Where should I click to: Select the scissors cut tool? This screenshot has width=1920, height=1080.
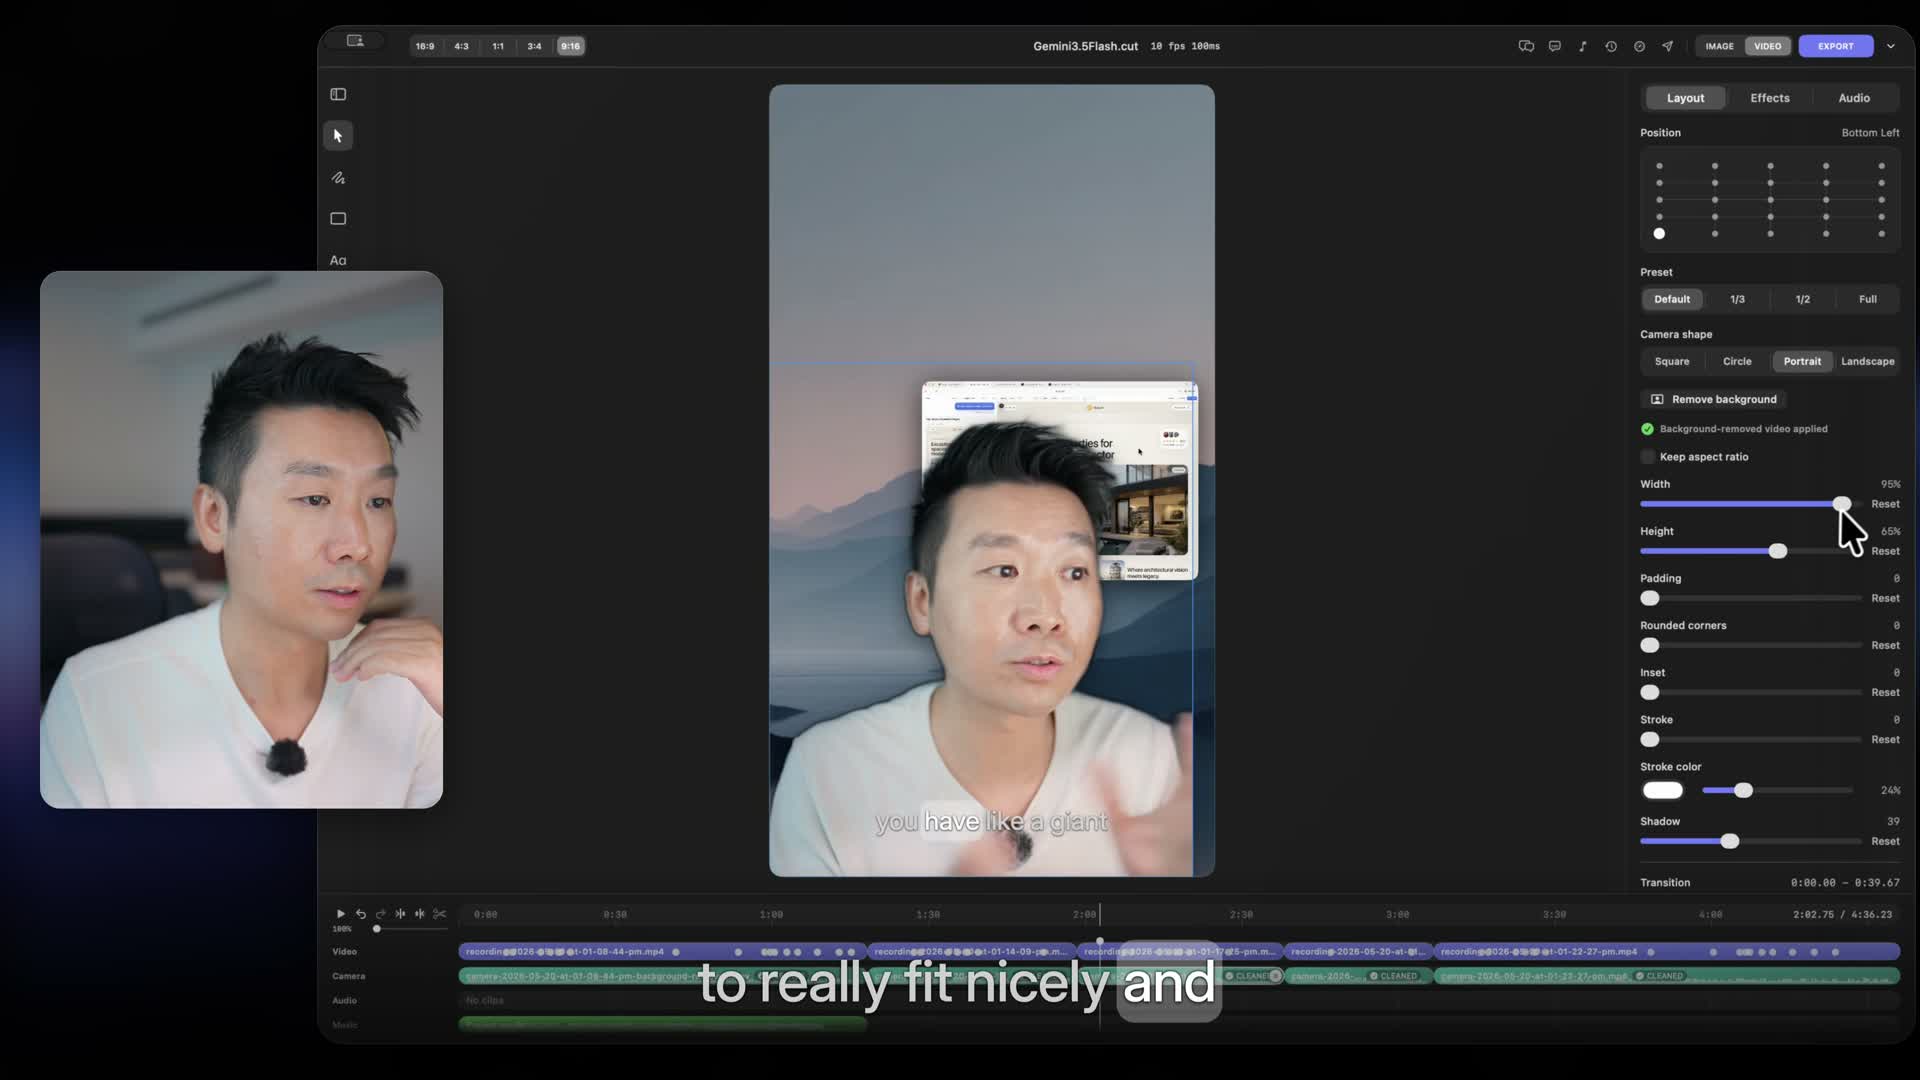point(440,914)
